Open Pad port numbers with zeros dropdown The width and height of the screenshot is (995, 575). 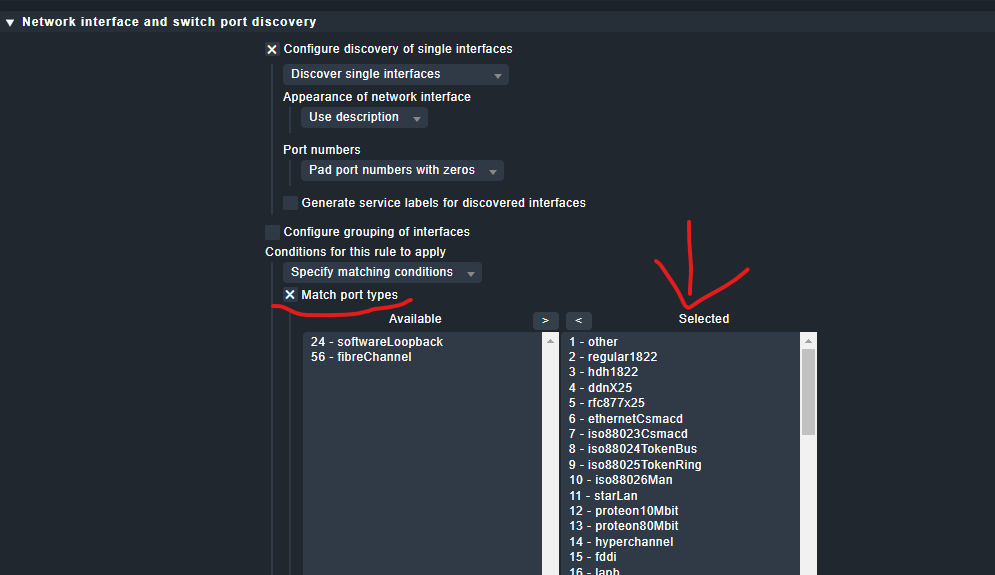tap(402, 171)
